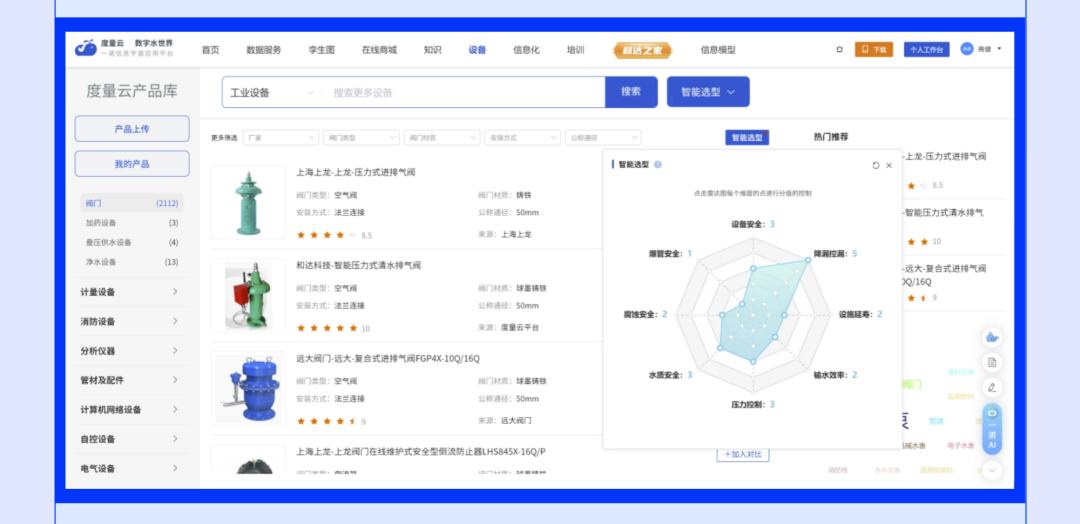The image size is (1080, 524).
Task: Open the 信息模型 nav item
Action: [x=718, y=50]
